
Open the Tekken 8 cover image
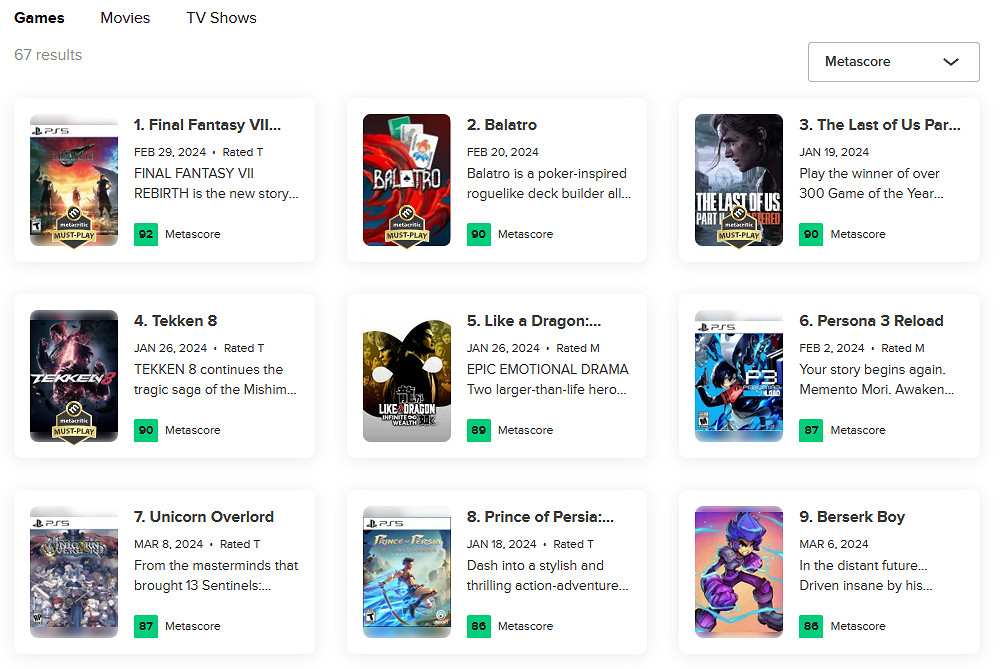pyautogui.click(x=74, y=376)
